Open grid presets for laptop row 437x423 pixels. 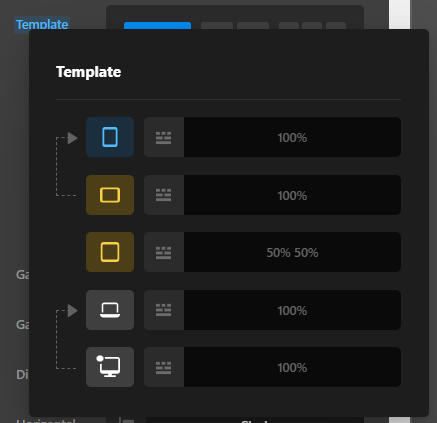click(164, 310)
